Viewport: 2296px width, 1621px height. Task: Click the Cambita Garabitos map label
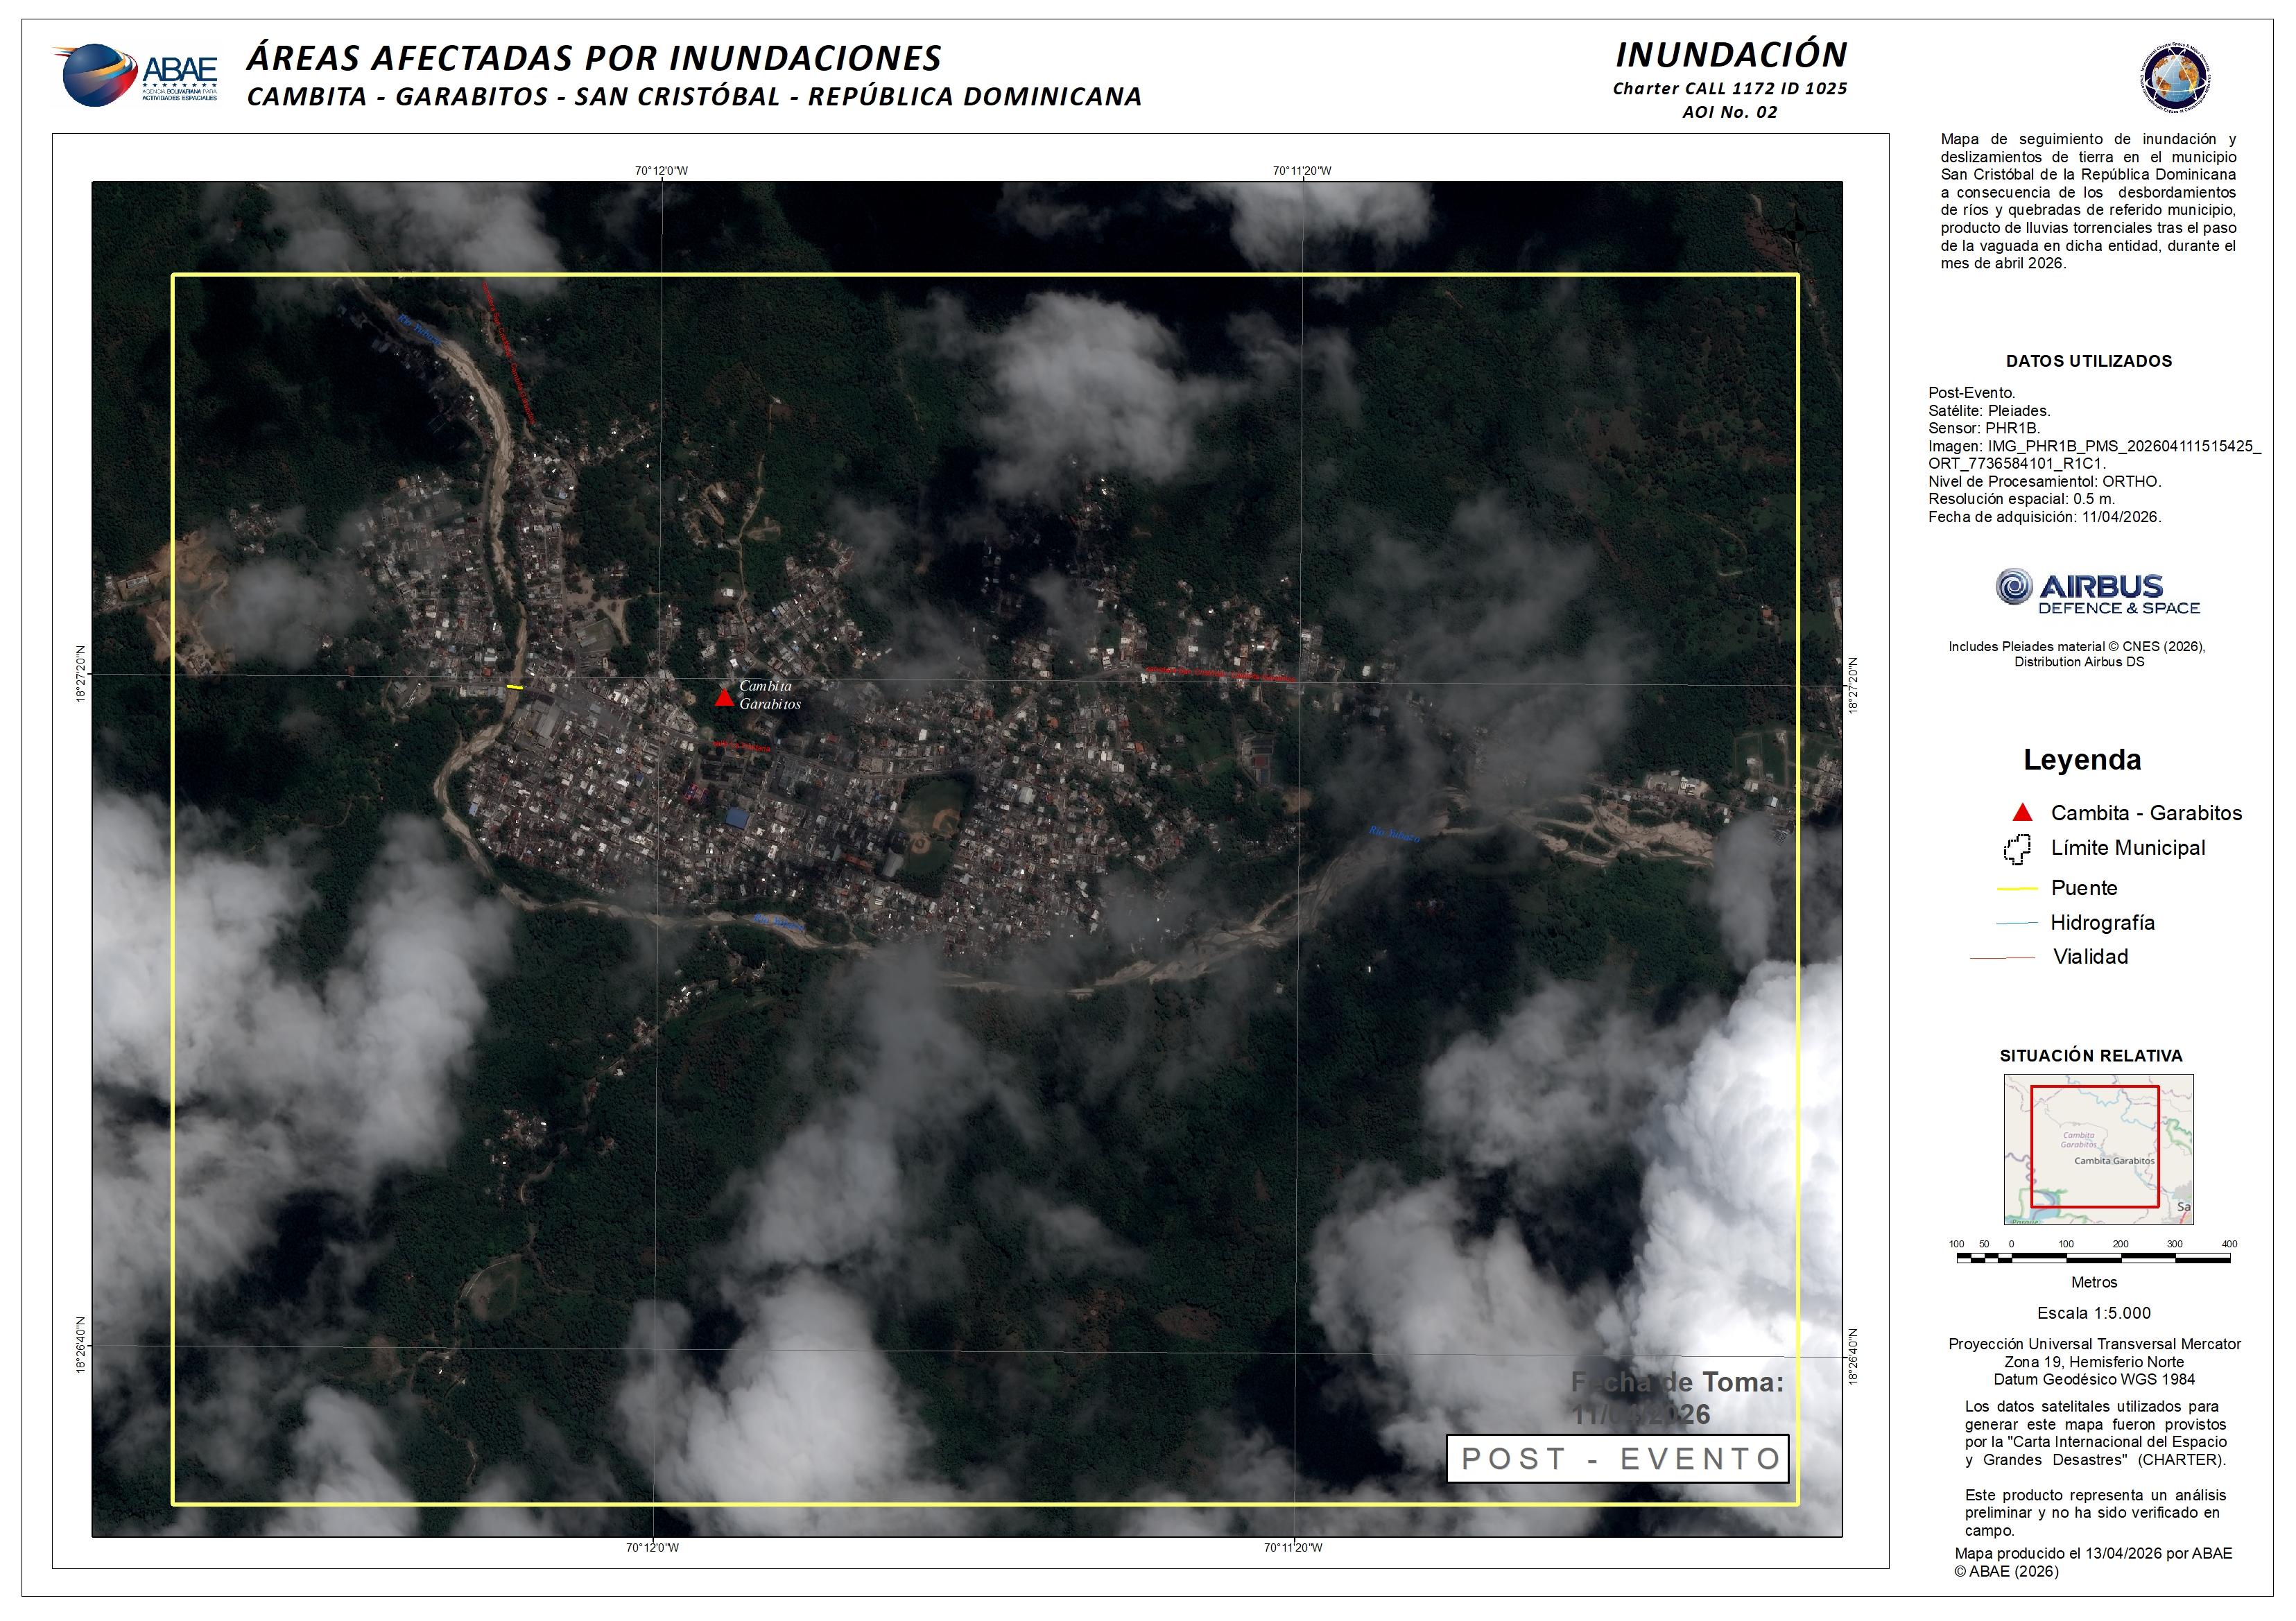coord(769,695)
